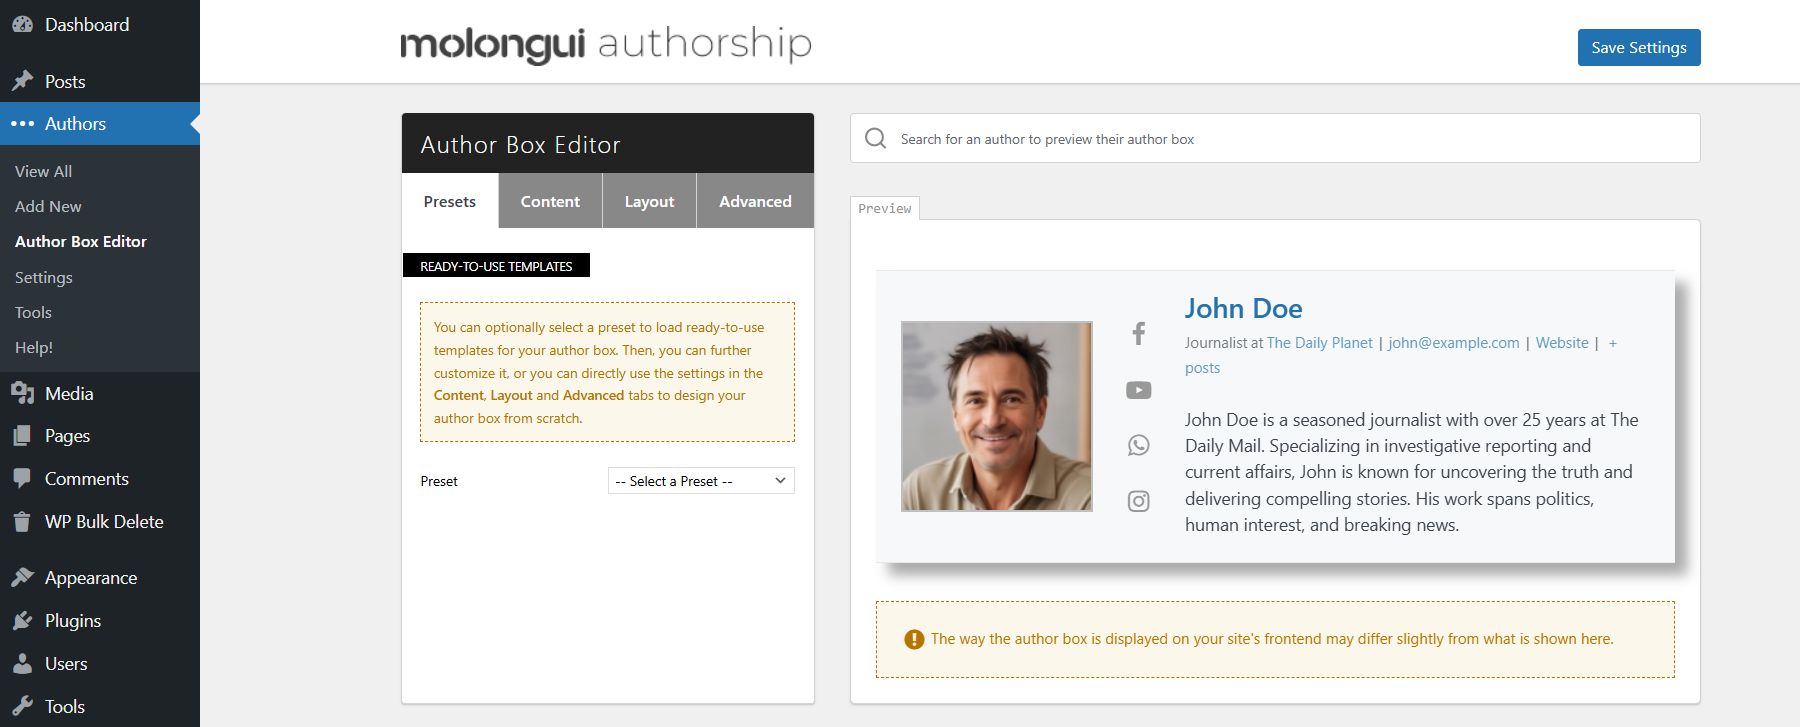The height and width of the screenshot is (727, 1800).
Task: Click the Facebook icon in author box
Action: [1138, 334]
